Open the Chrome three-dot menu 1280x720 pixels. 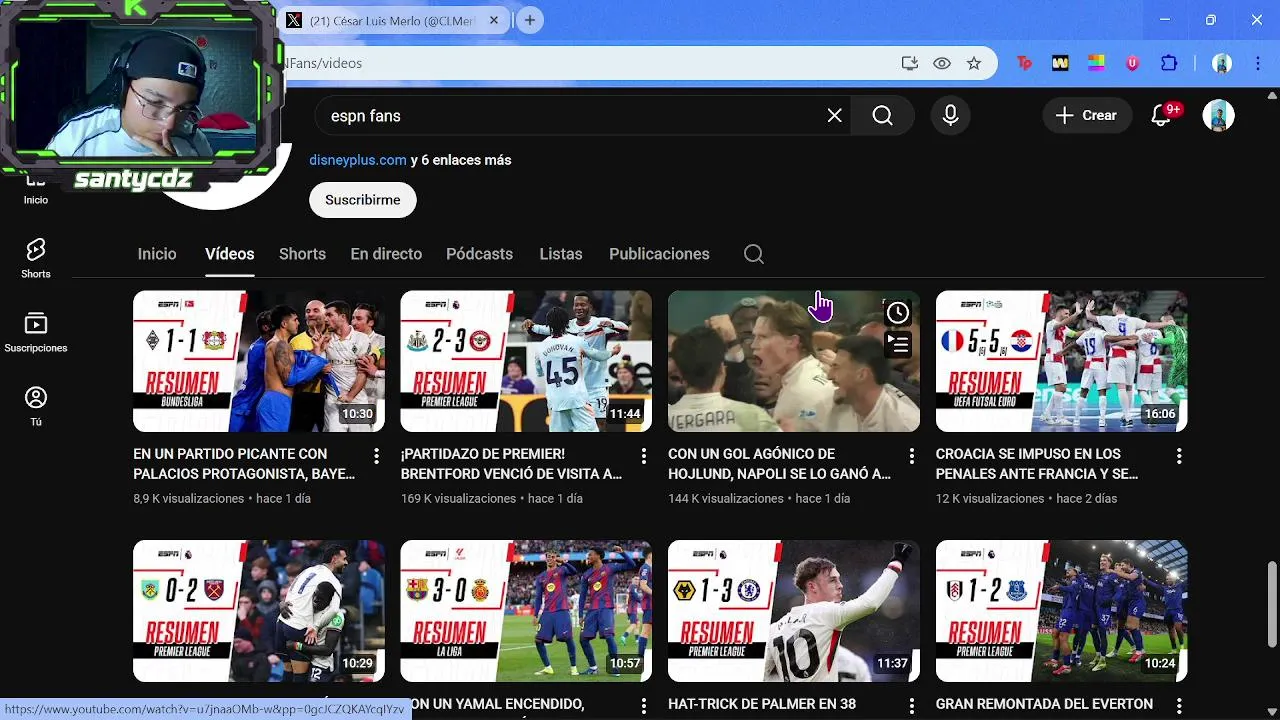[1258, 63]
